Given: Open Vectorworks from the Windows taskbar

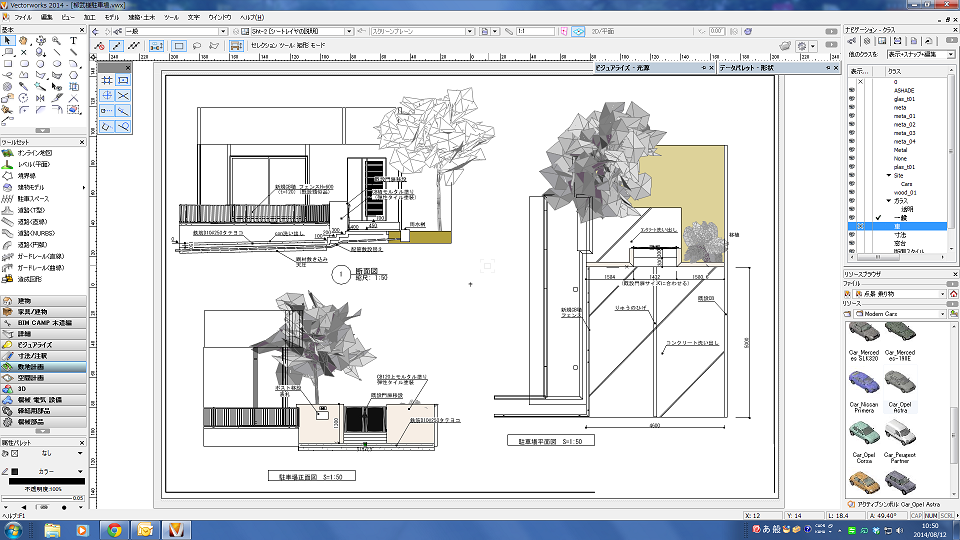Looking at the screenshot, I should pyautogui.click(x=176, y=529).
